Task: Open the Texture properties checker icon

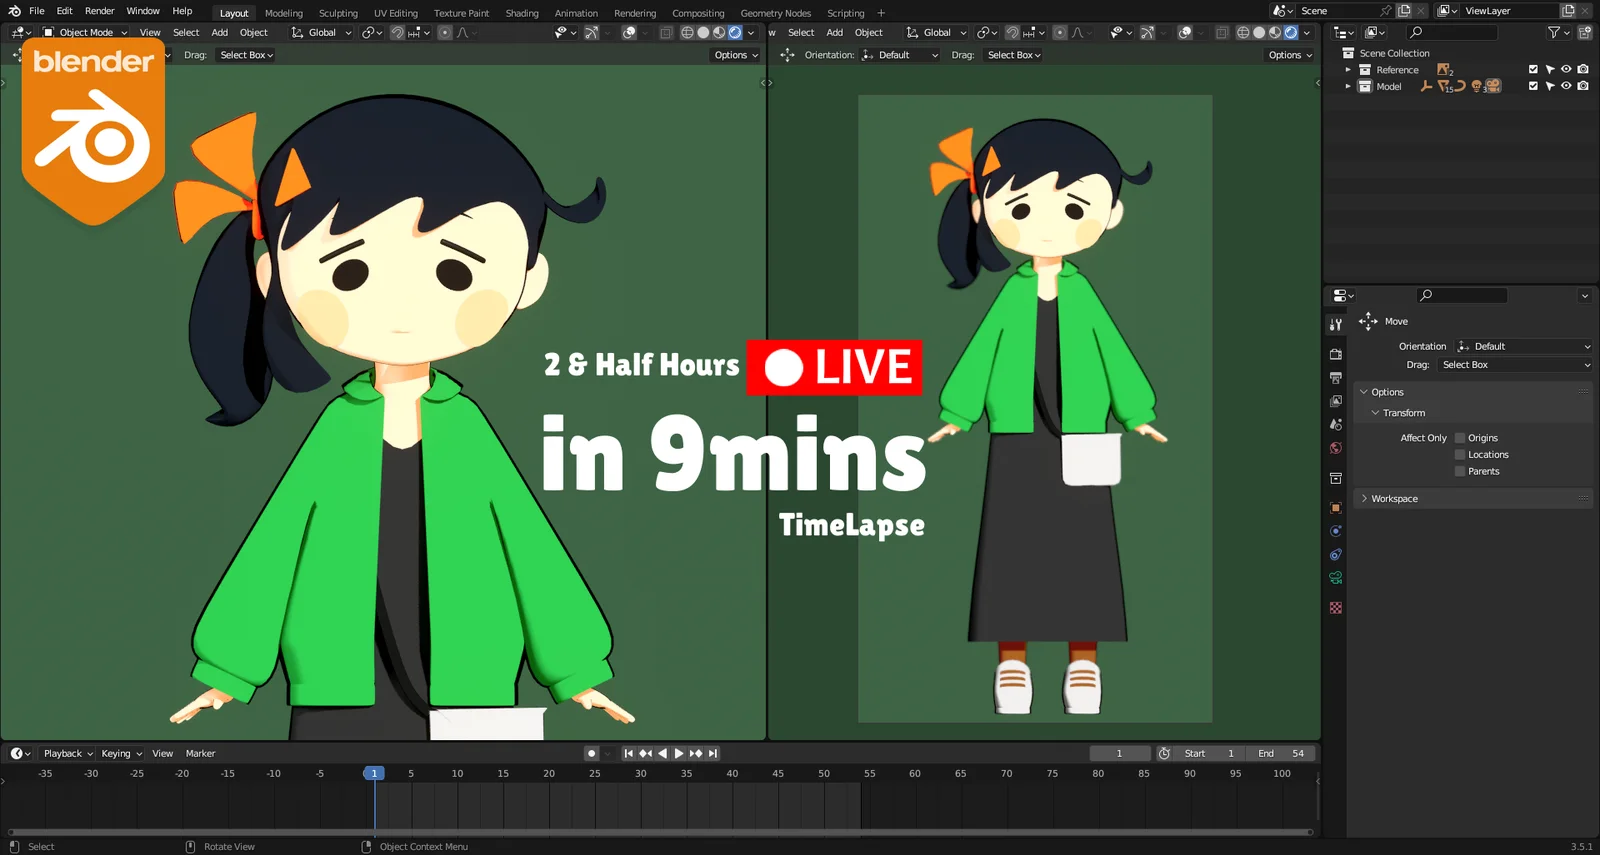Action: point(1336,608)
